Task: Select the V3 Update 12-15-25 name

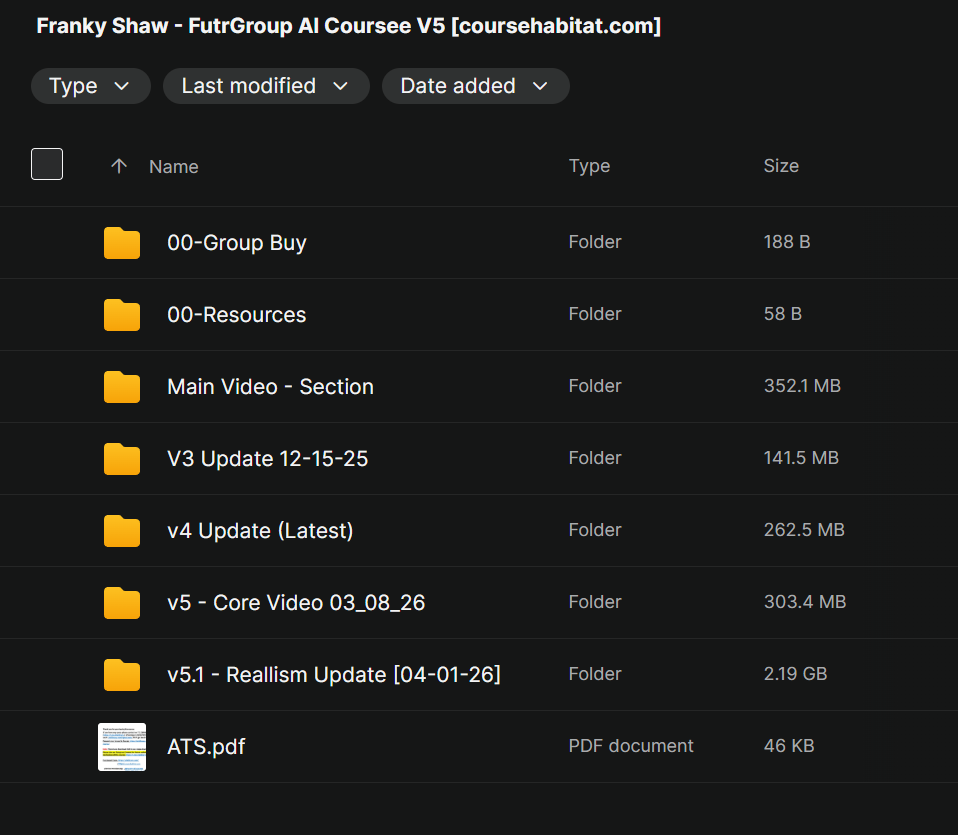Action: [268, 459]
